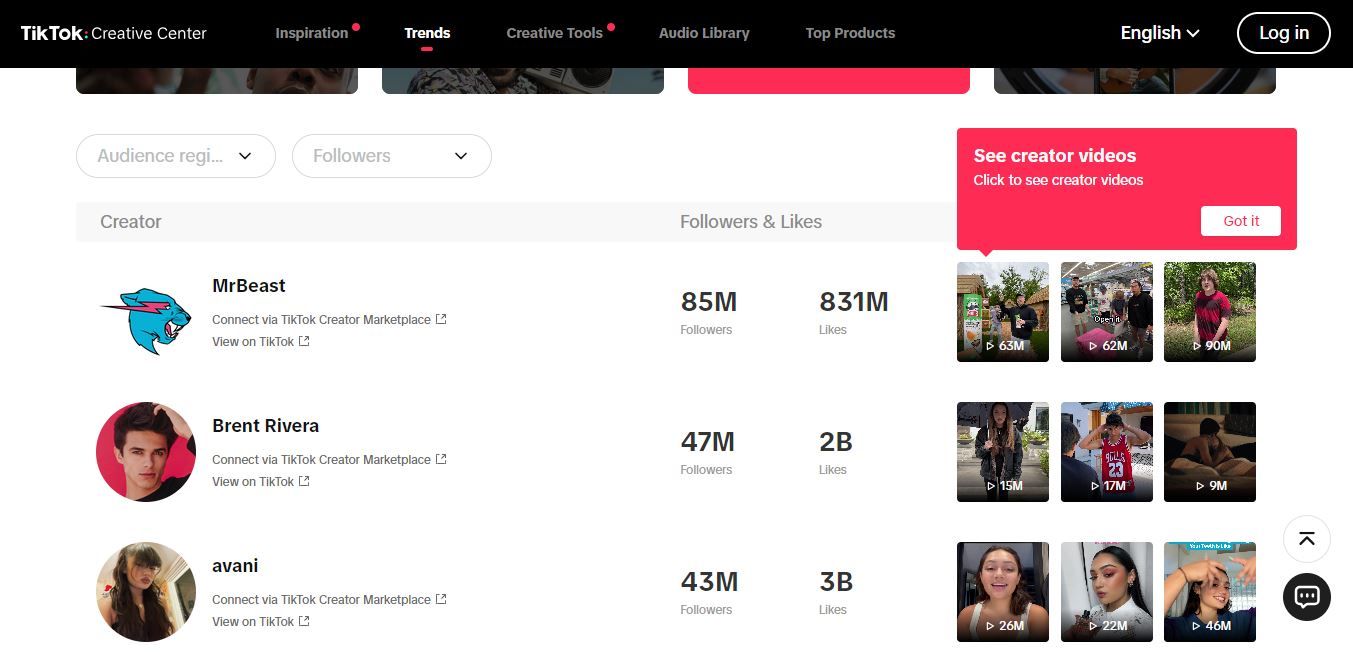Image resolution: width=1353 pixels, height=653 pixels.
Task: Open the Audience region filter
Action: point(175,156)
